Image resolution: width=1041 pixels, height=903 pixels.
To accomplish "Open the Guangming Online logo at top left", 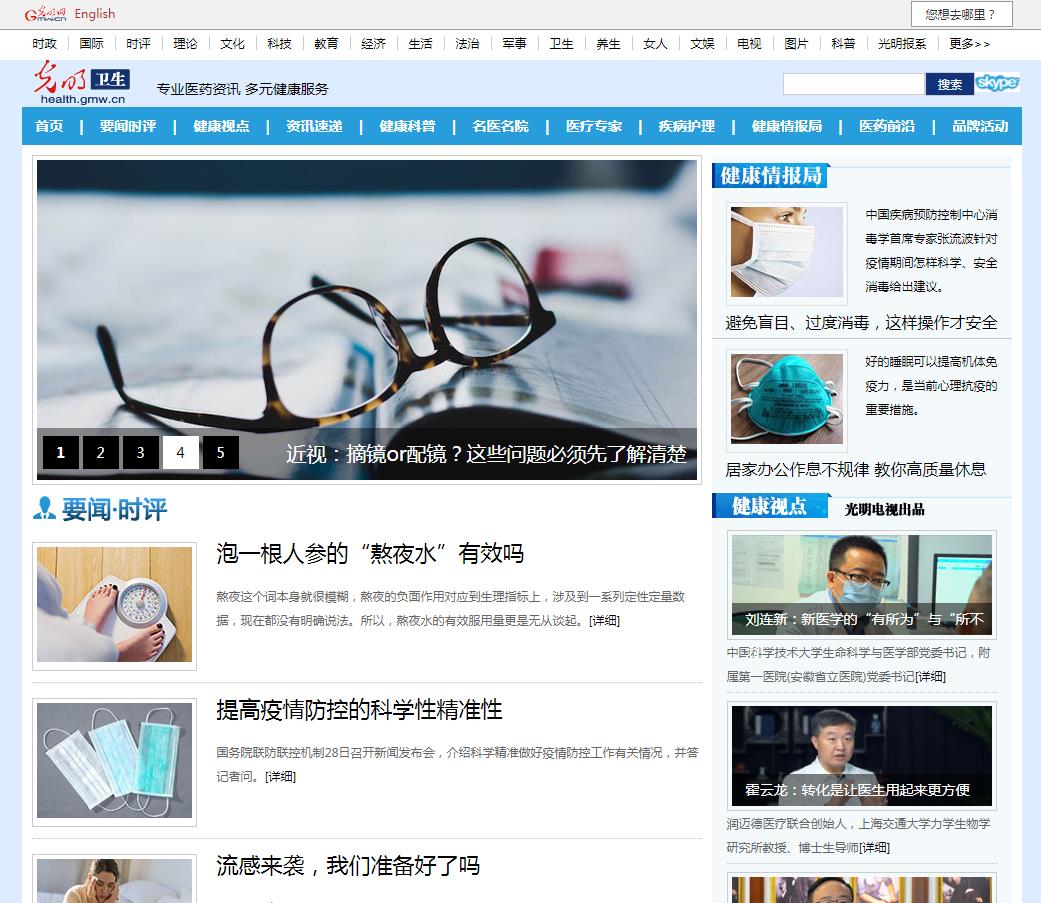I will click(x=45, y=14).
